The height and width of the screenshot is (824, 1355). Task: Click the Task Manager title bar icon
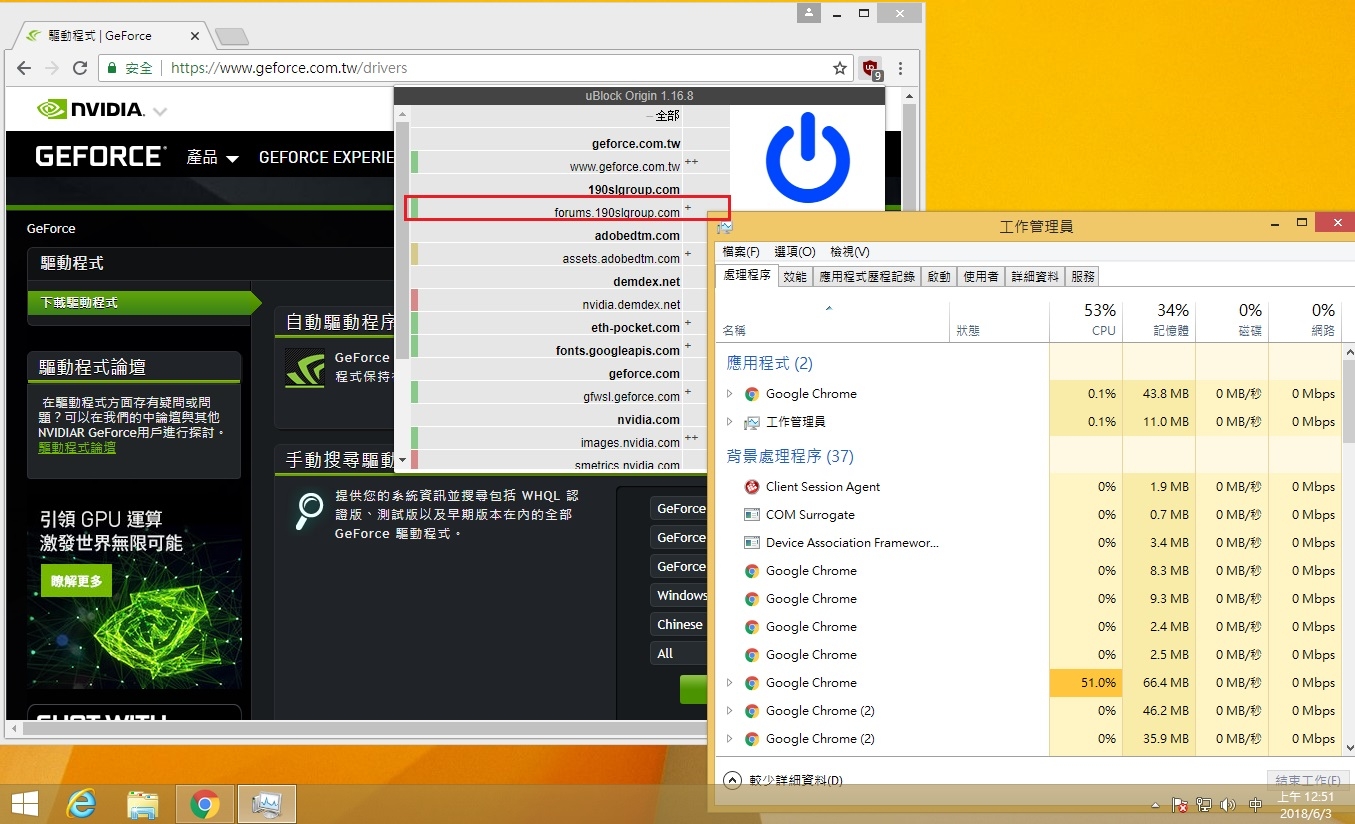click(724, 227)
